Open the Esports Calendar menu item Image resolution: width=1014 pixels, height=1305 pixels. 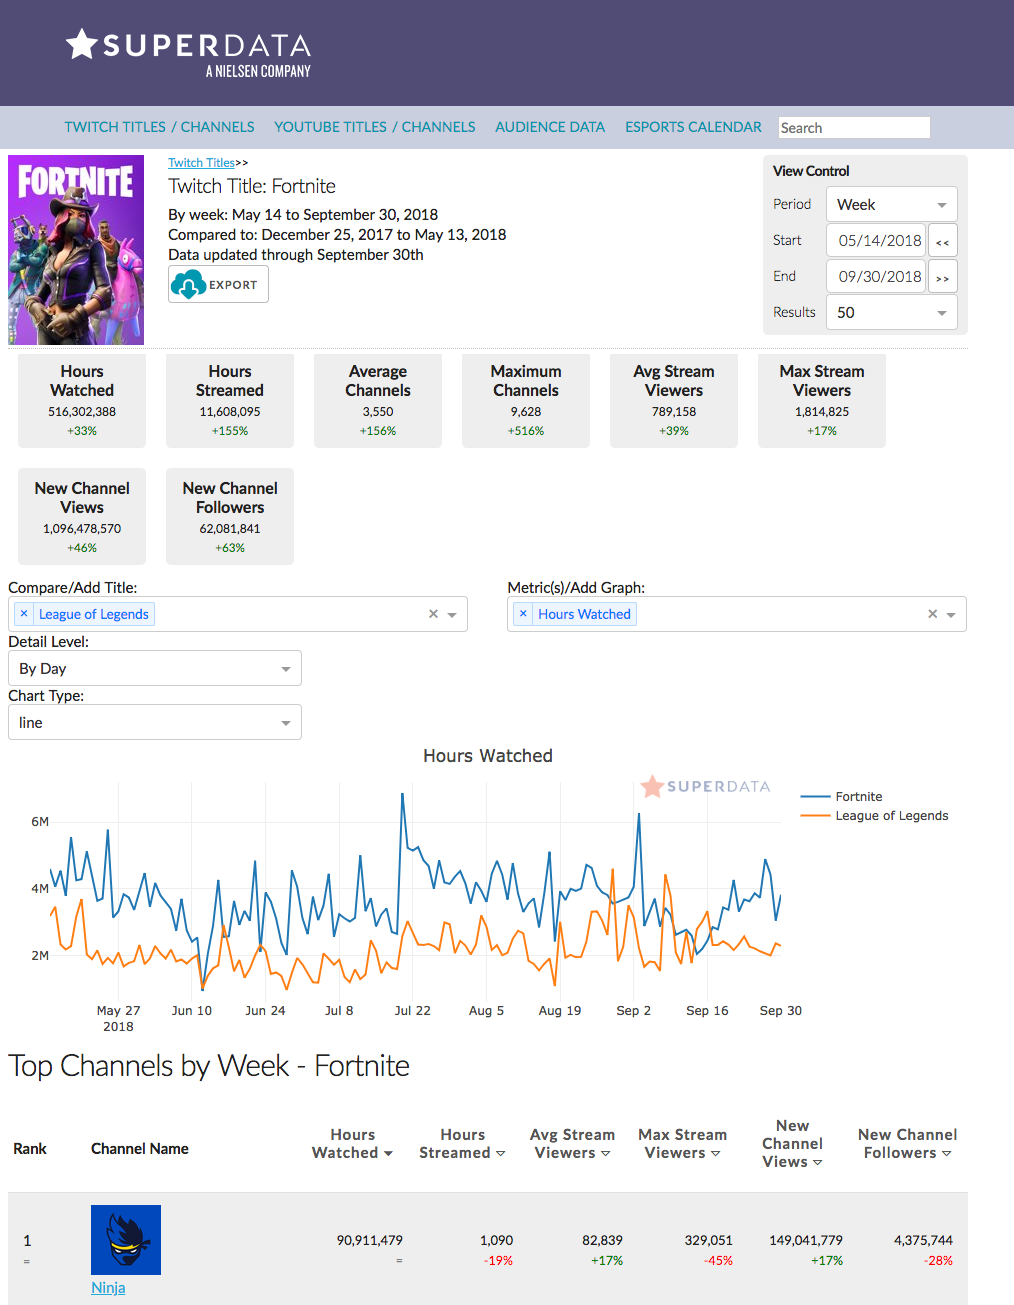tap(693, 127)
